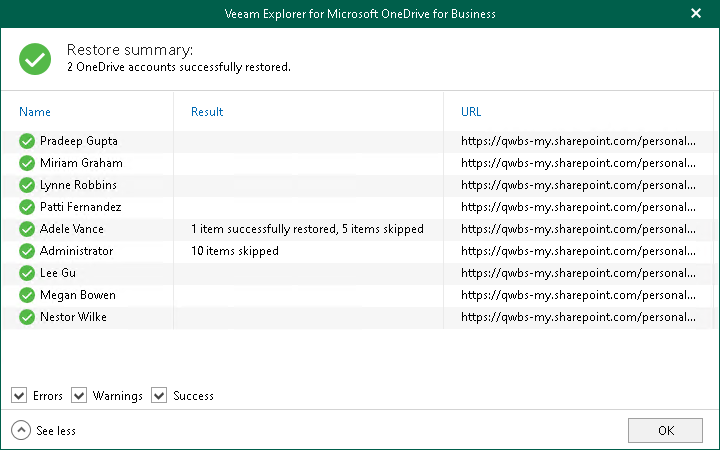Viewport: 720px width, 450px height.
Task: Click the status icon for Lynne Robbins
Action: click(27, 185)
